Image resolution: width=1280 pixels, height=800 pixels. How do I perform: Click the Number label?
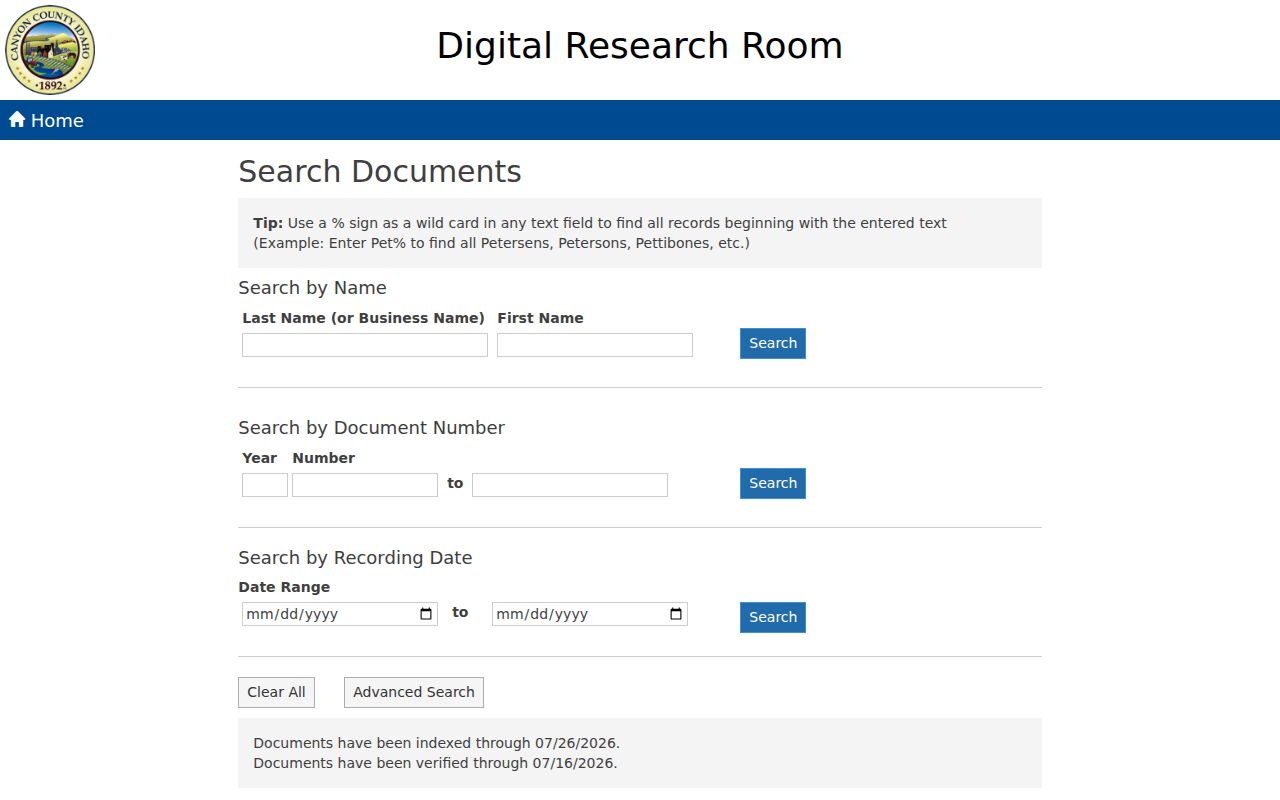(x=324, y=458)
